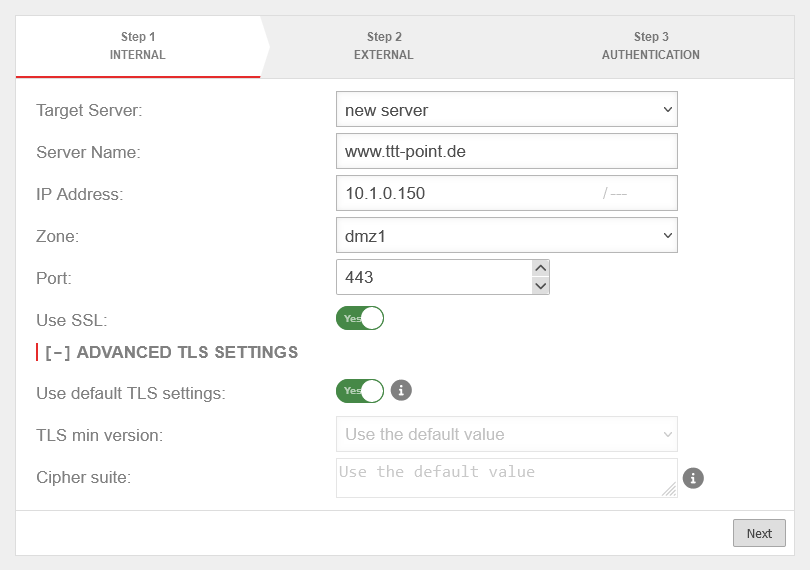
Task: Increase Port value with up arrow
Action: pyautogui.click(x=541, y=268)
